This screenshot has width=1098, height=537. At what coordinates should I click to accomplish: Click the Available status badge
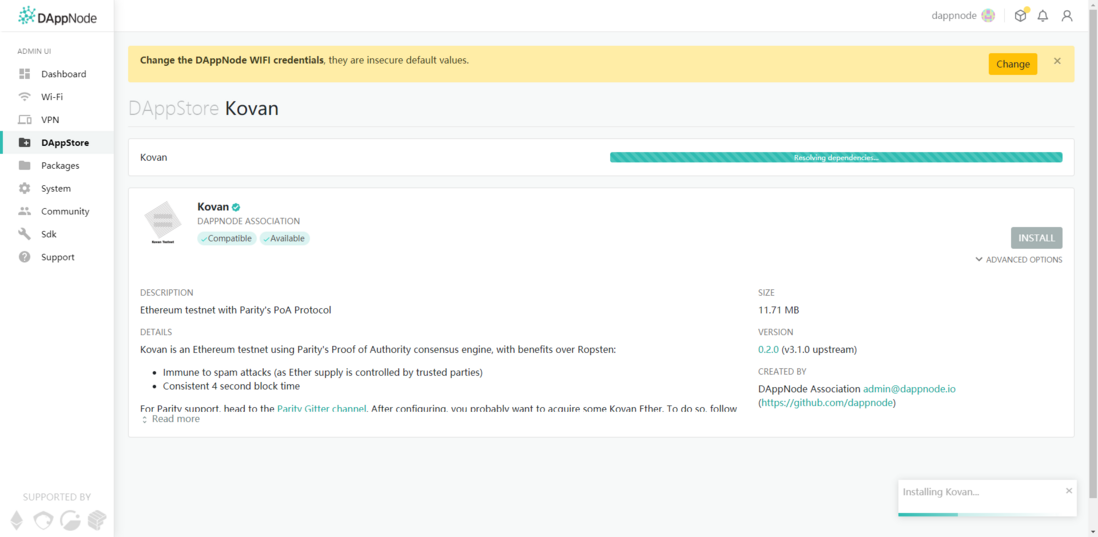point(284,239)
